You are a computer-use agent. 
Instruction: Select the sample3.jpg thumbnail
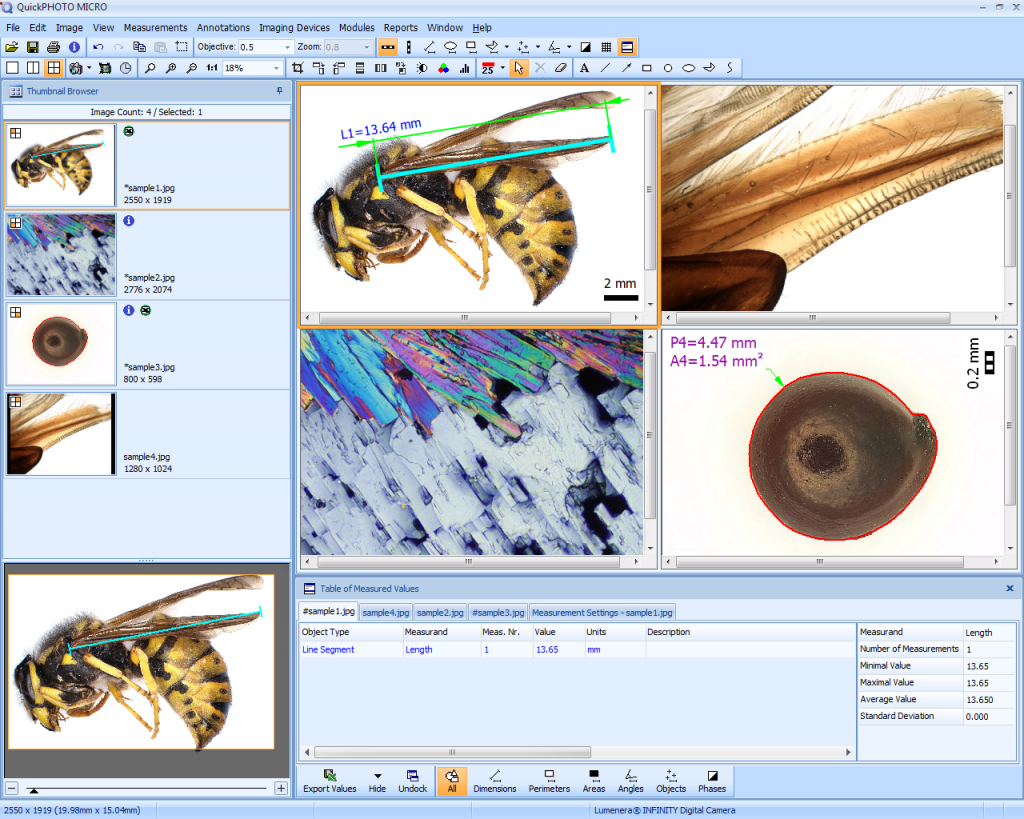pos(60,345)
